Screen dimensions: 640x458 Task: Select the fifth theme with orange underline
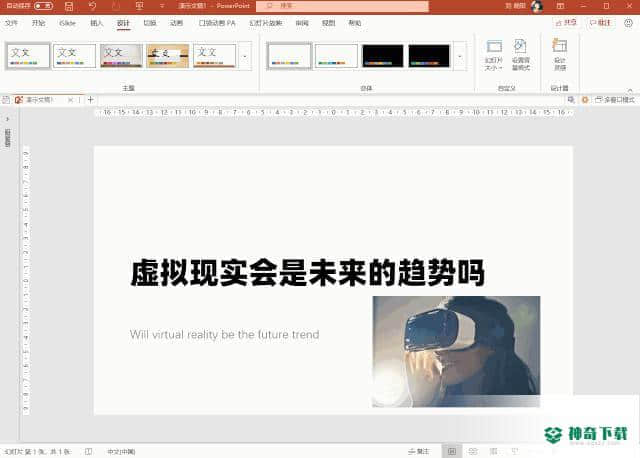click(214, 56)
